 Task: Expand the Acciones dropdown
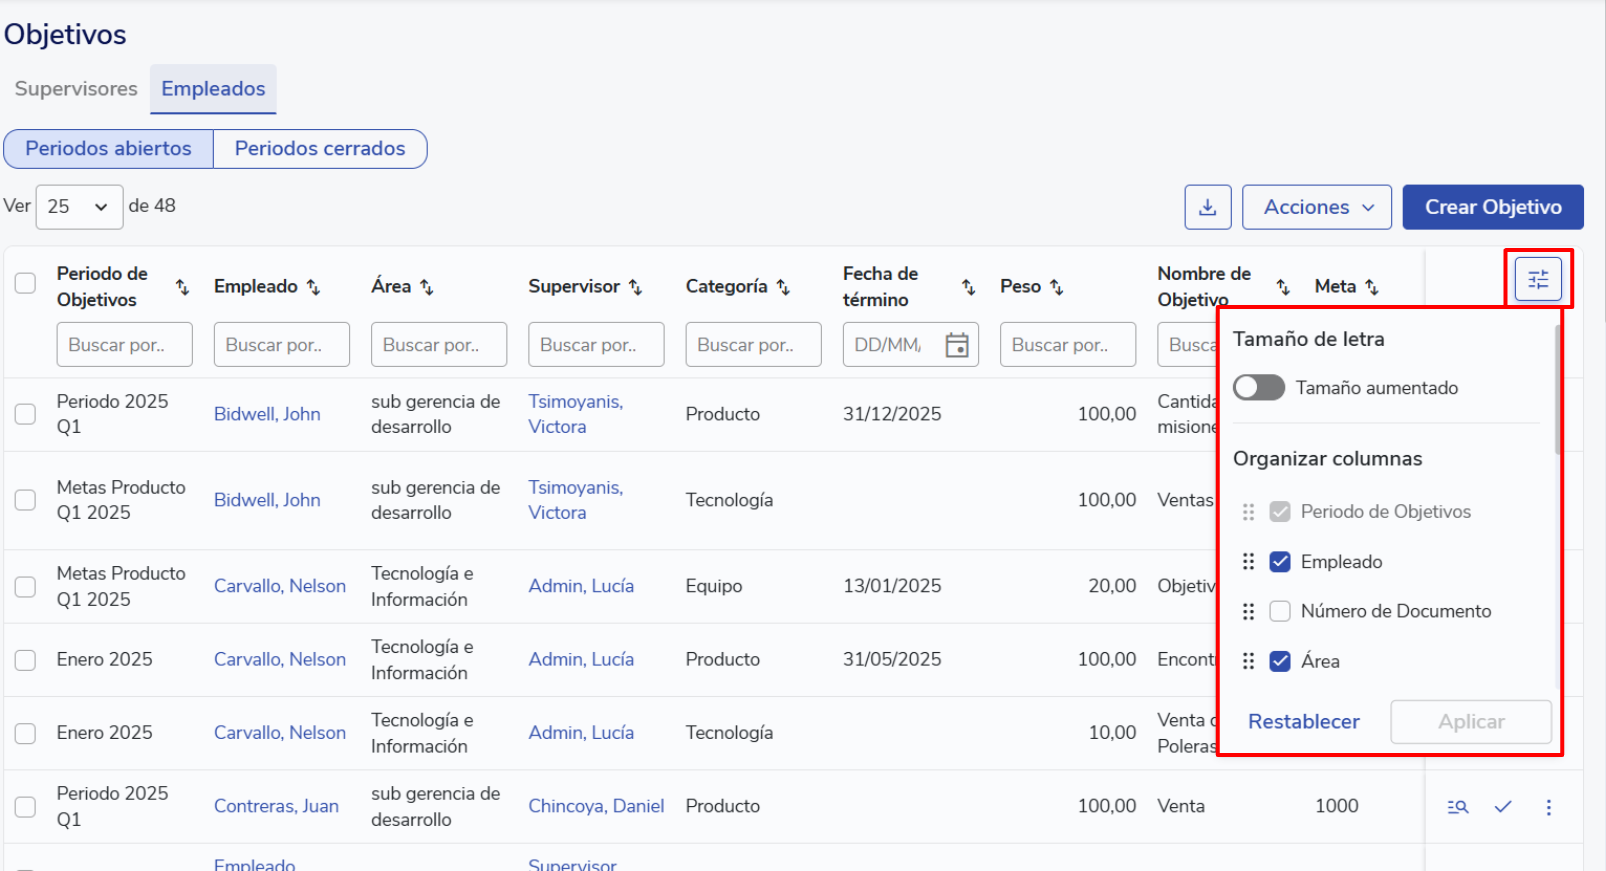[x=1316, y=207]
